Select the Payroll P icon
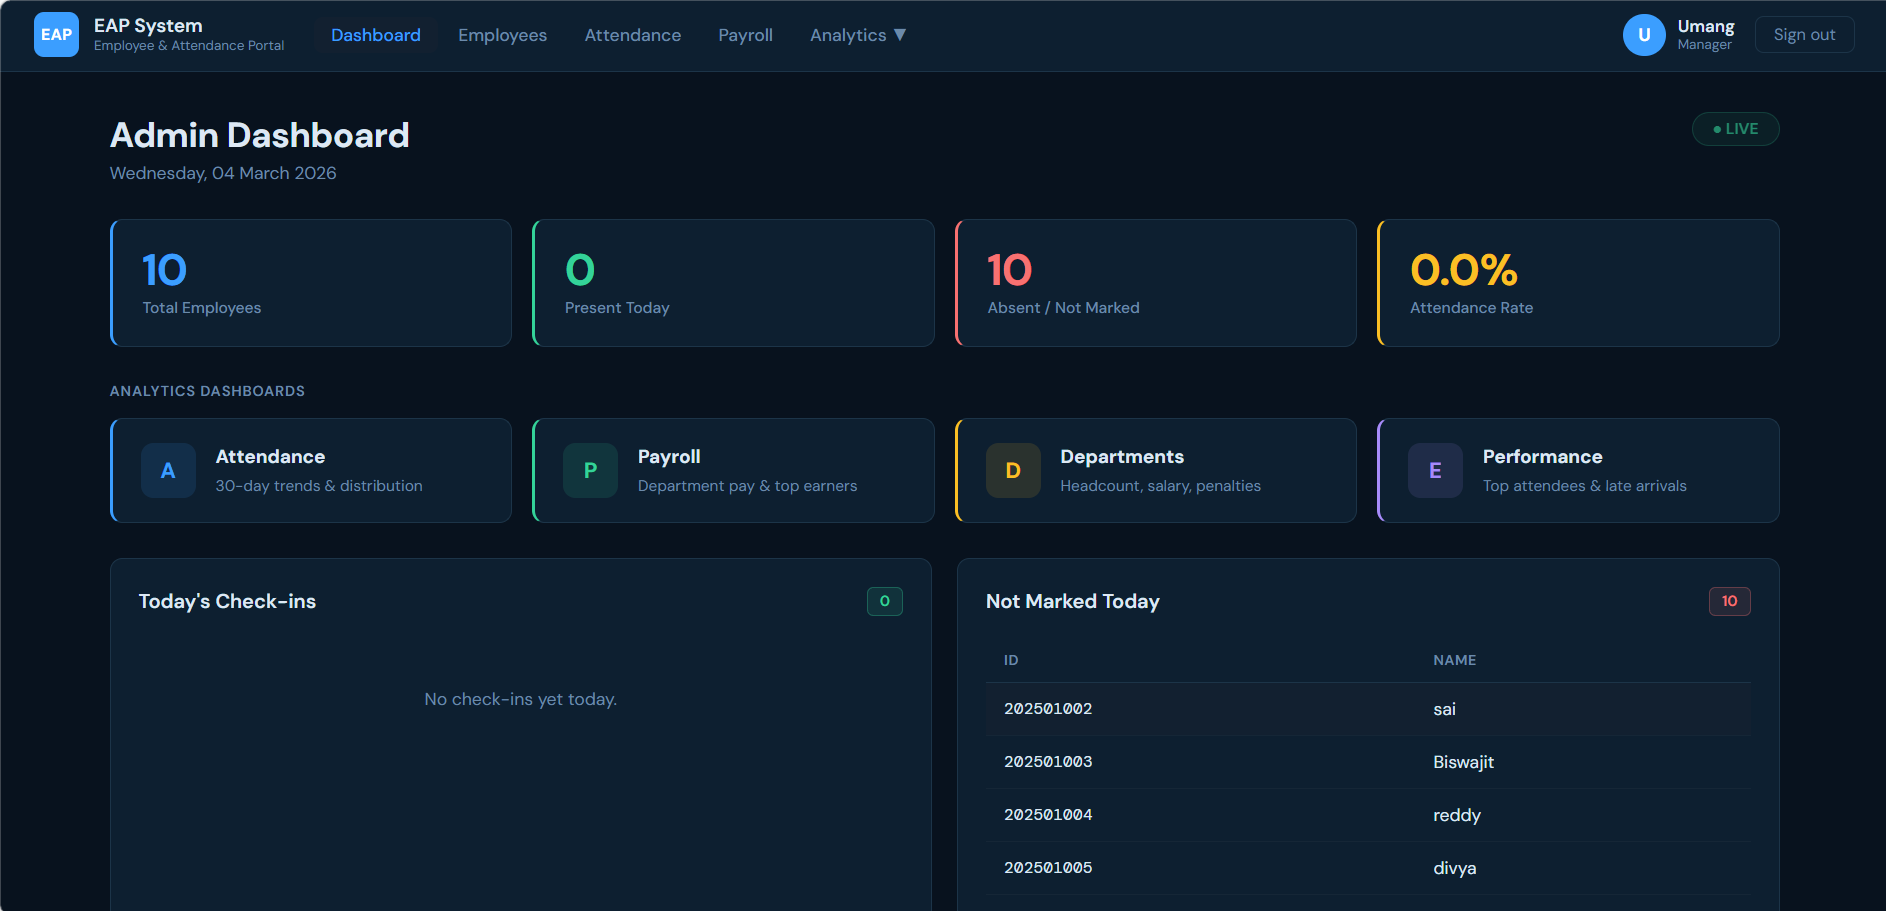1886x911 pixels. (590, 470)
